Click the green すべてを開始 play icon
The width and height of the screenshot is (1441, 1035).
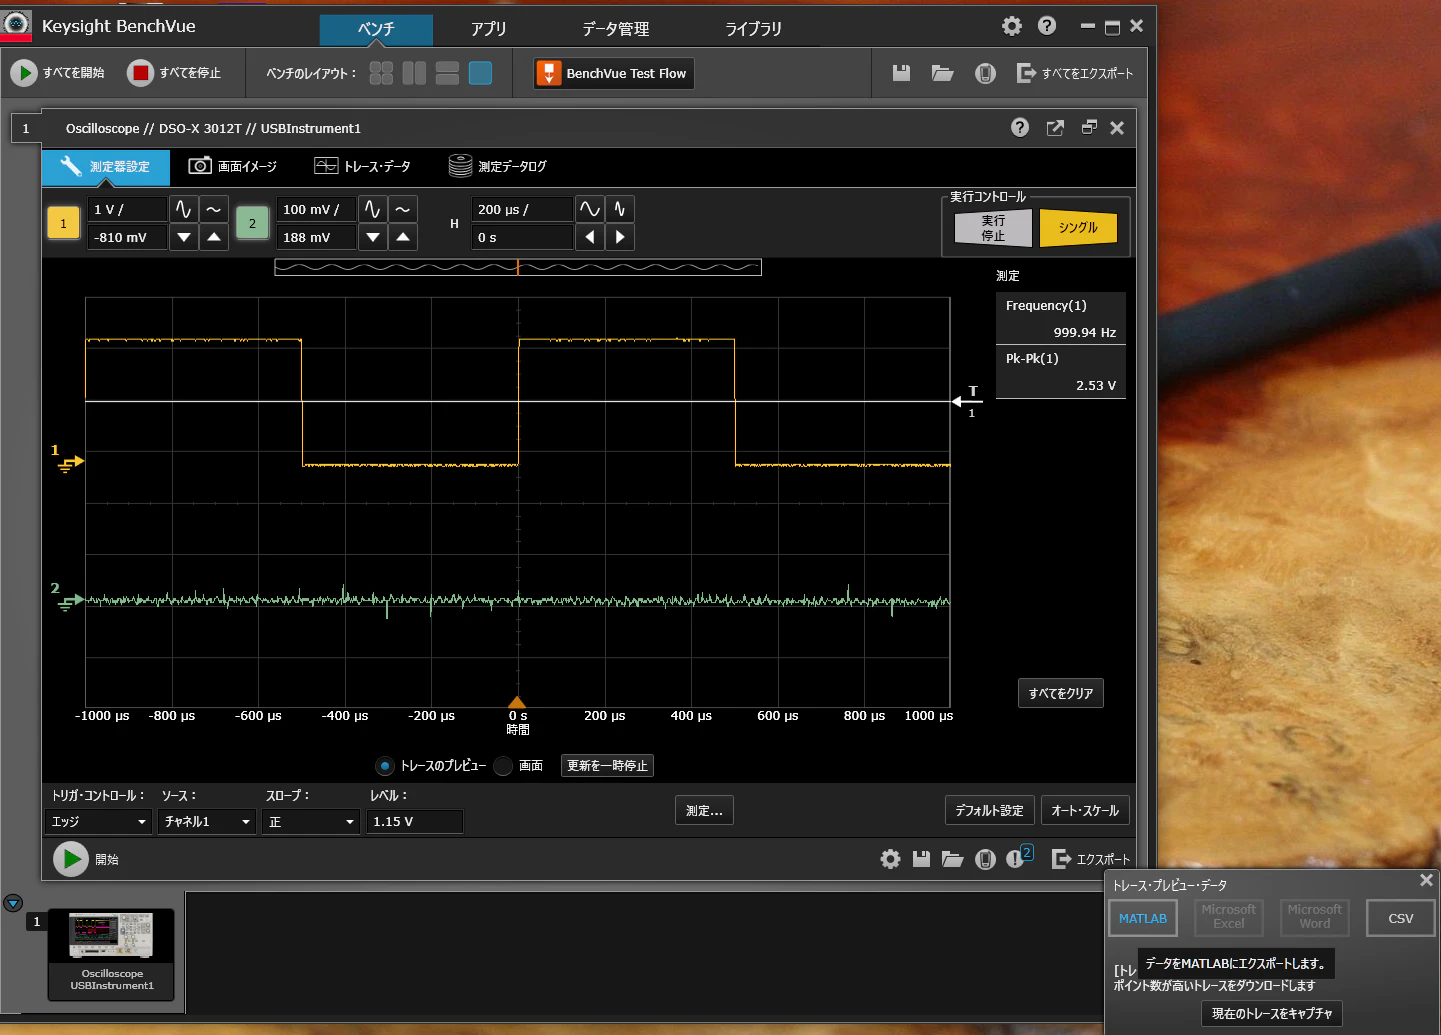point(23,73)
